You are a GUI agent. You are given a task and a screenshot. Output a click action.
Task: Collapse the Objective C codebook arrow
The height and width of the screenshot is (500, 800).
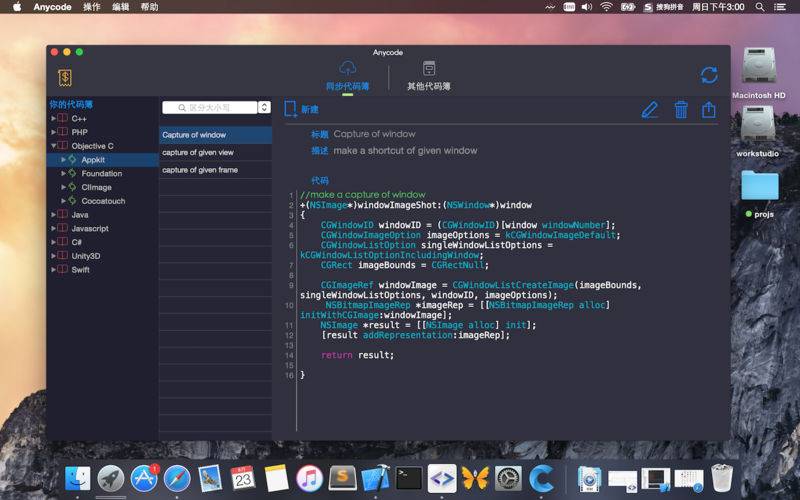click(x=53, y=146)
